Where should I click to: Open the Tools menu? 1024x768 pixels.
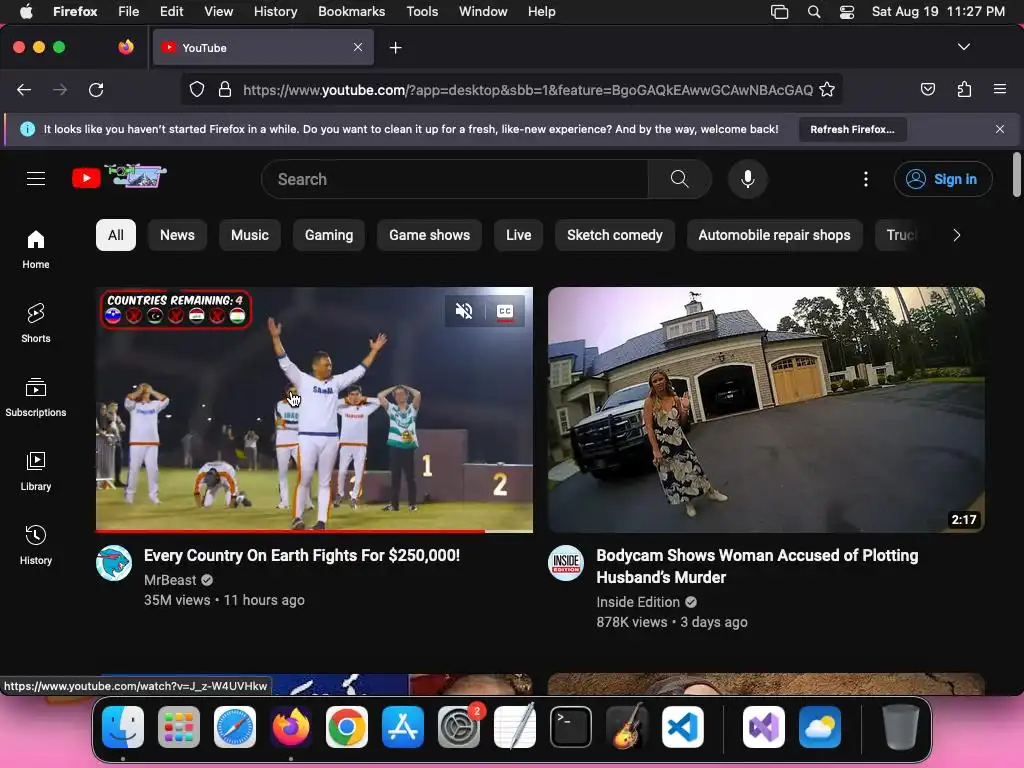[422, 12]
